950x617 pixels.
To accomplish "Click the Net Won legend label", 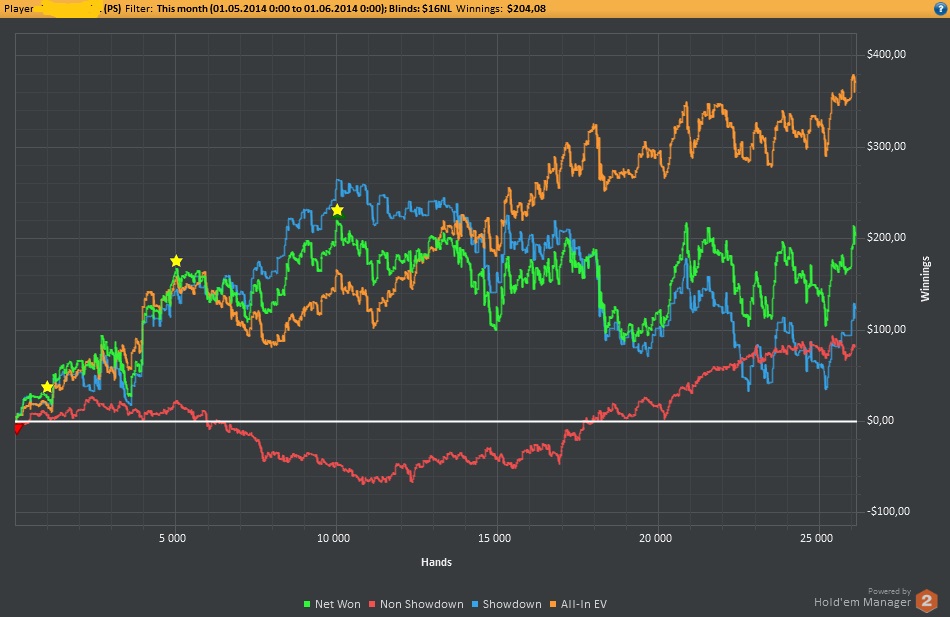I will (337, 604).
